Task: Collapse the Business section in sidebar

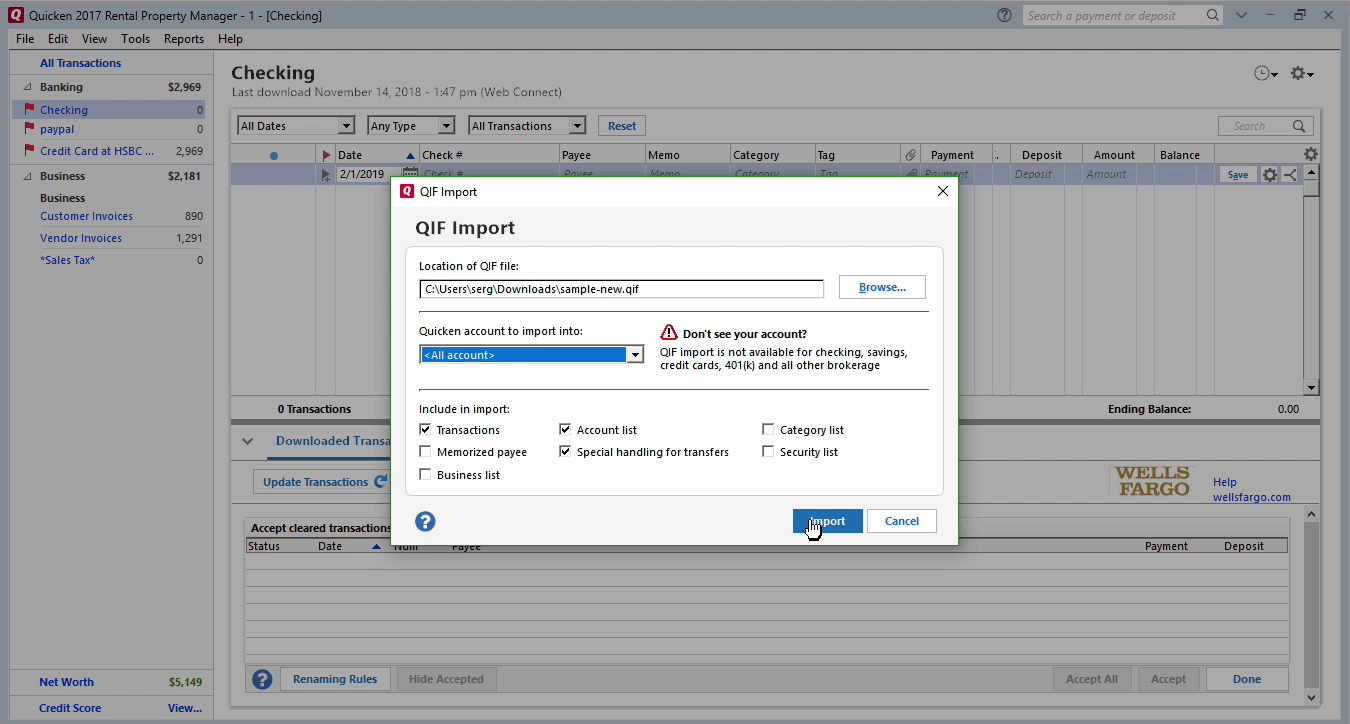Action: [27, 176]
